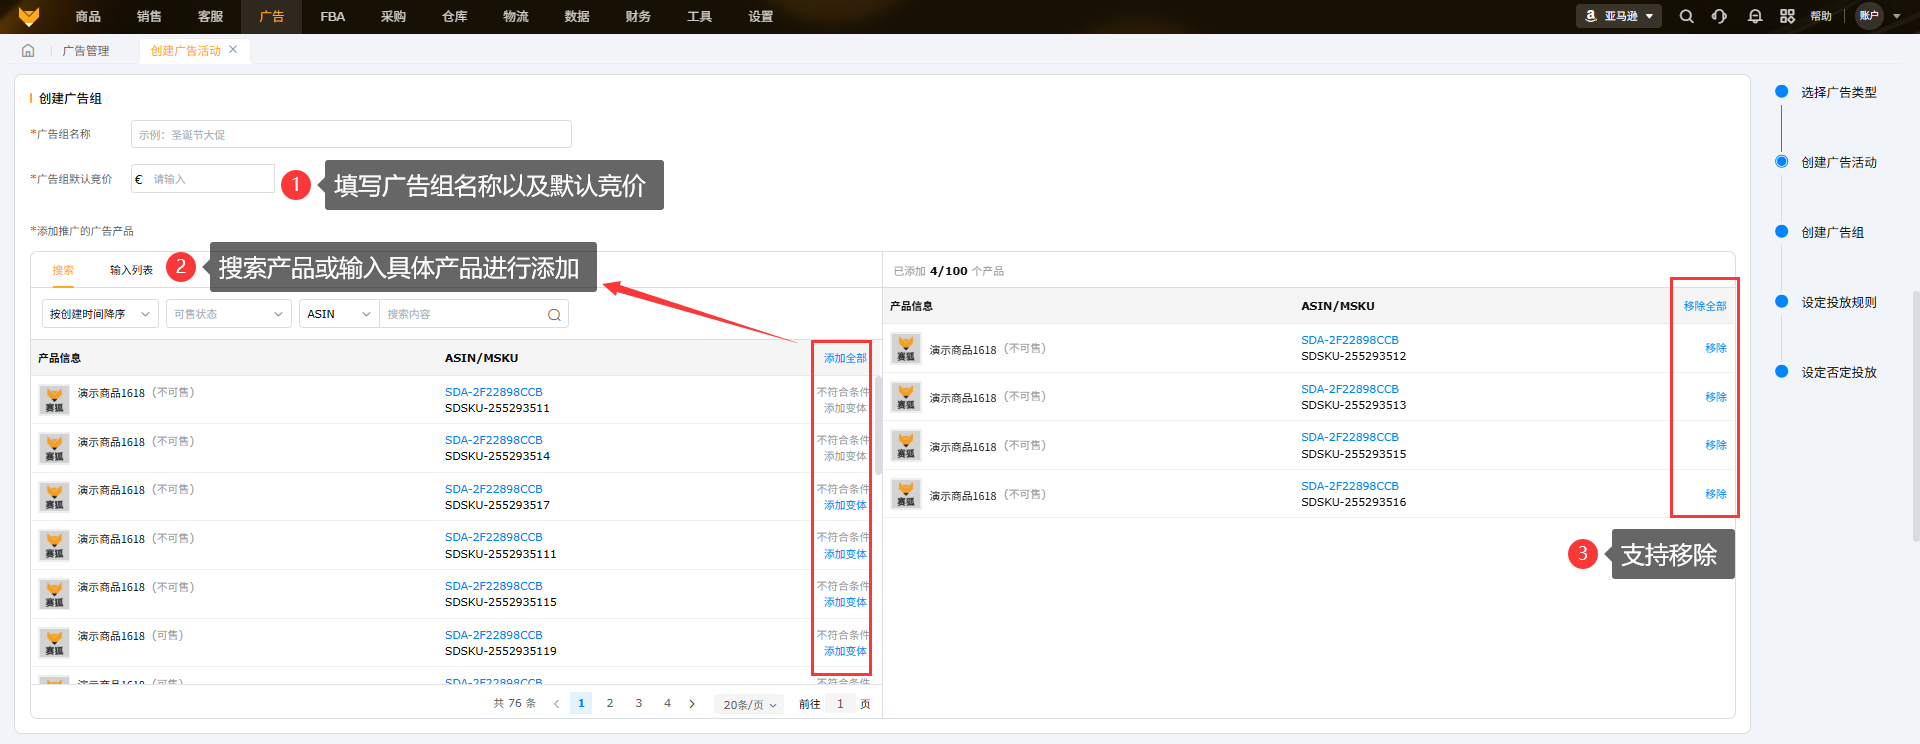Click thumbnail of product SDSKU-255293511
Viewport: 1920px width, 744px height.
[x=54, y=400]
